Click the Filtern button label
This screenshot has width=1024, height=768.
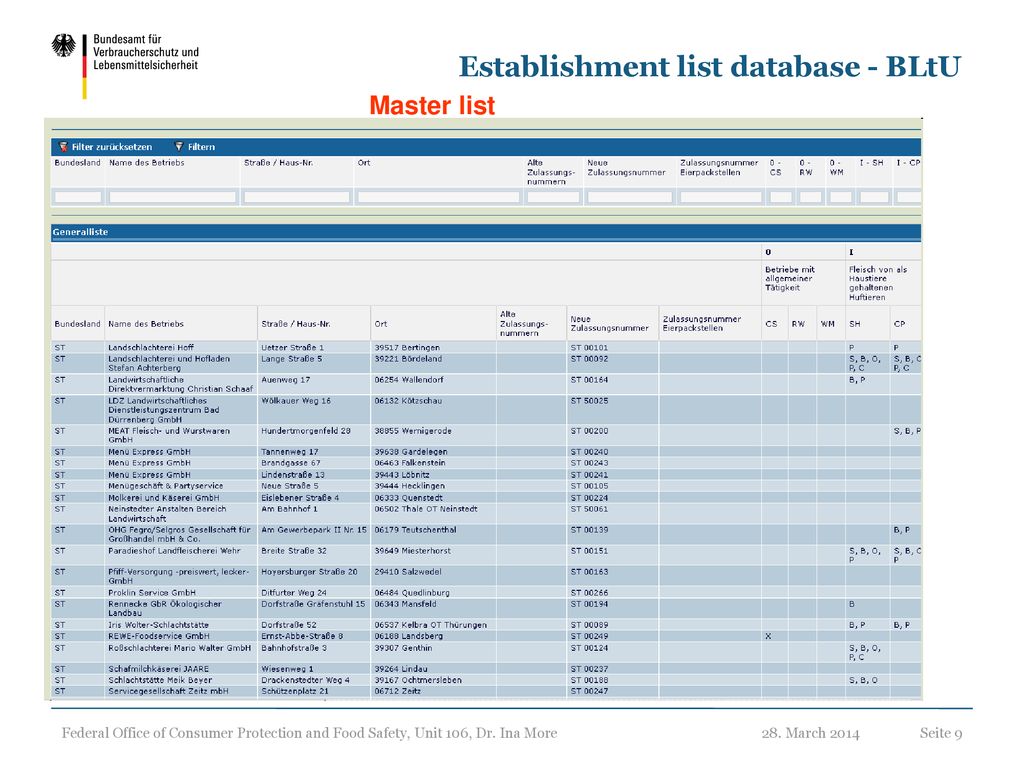tap(201, 147)
